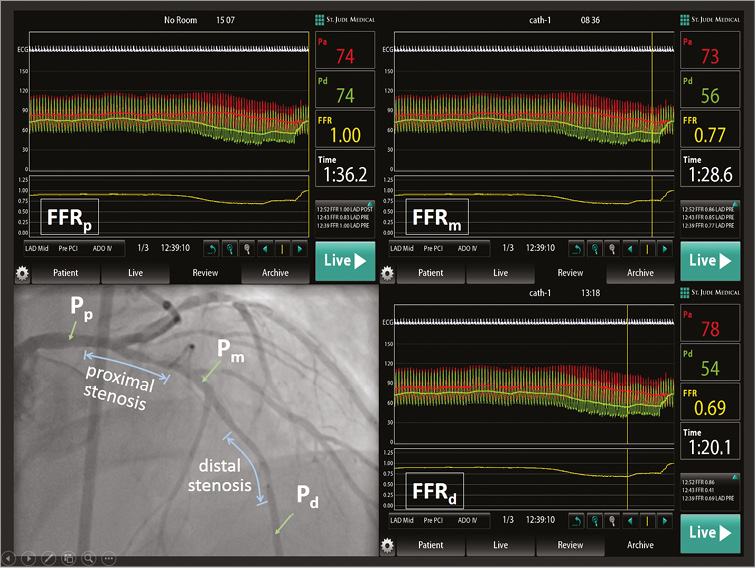This screenshot has width=755, height=568.
Task: Click the undo arrow in the FFRp panel
Action: 211,248
